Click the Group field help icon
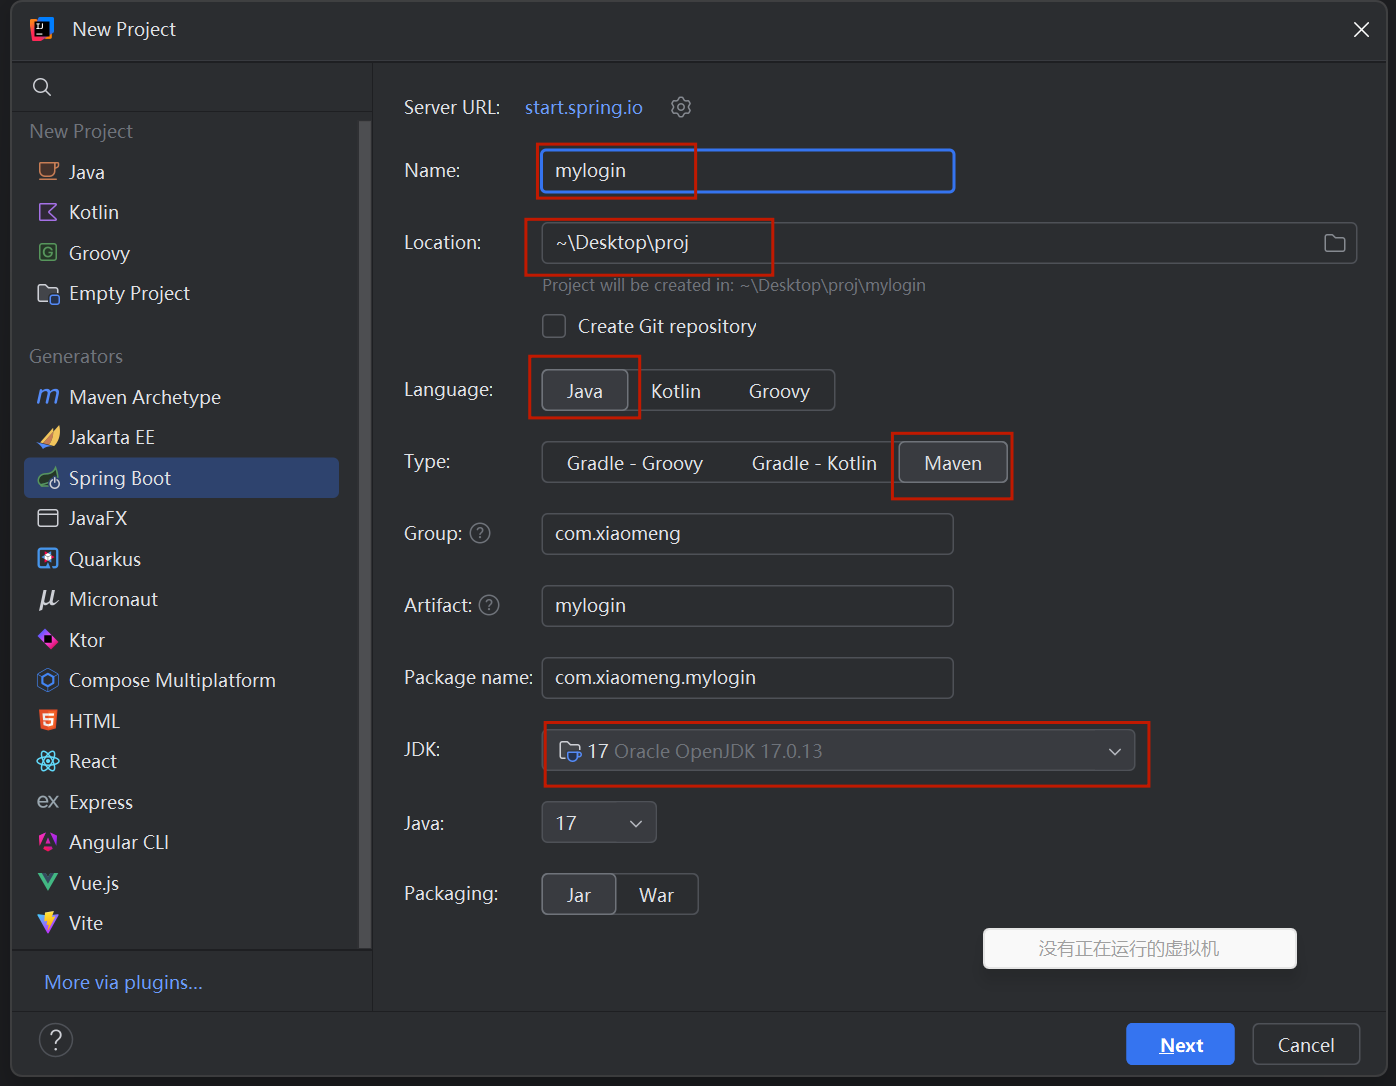This screenshot has width=1396, height=1086. click(x=481, y=533)
